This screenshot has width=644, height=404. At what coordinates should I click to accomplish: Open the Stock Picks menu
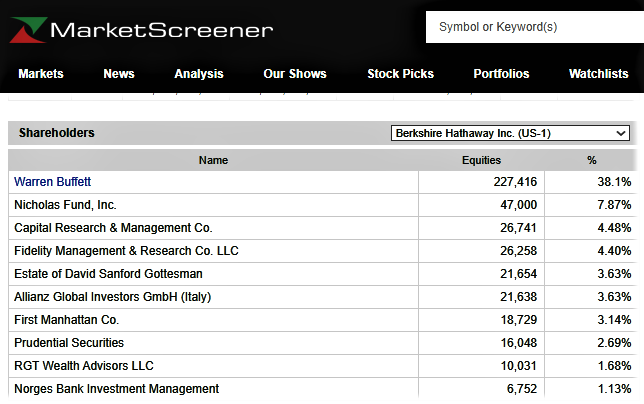click(400, 73)
